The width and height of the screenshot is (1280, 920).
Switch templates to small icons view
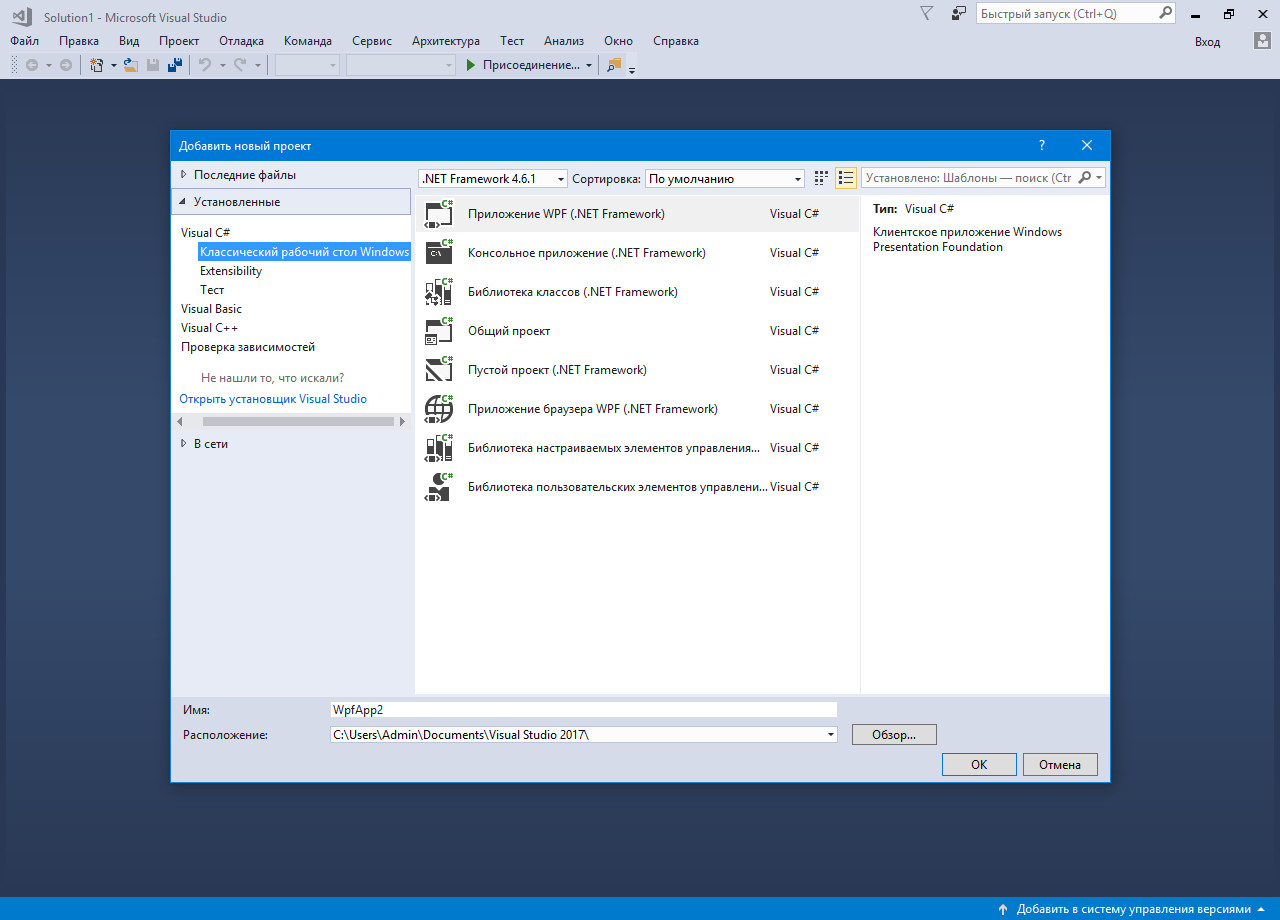click(821, 178)
